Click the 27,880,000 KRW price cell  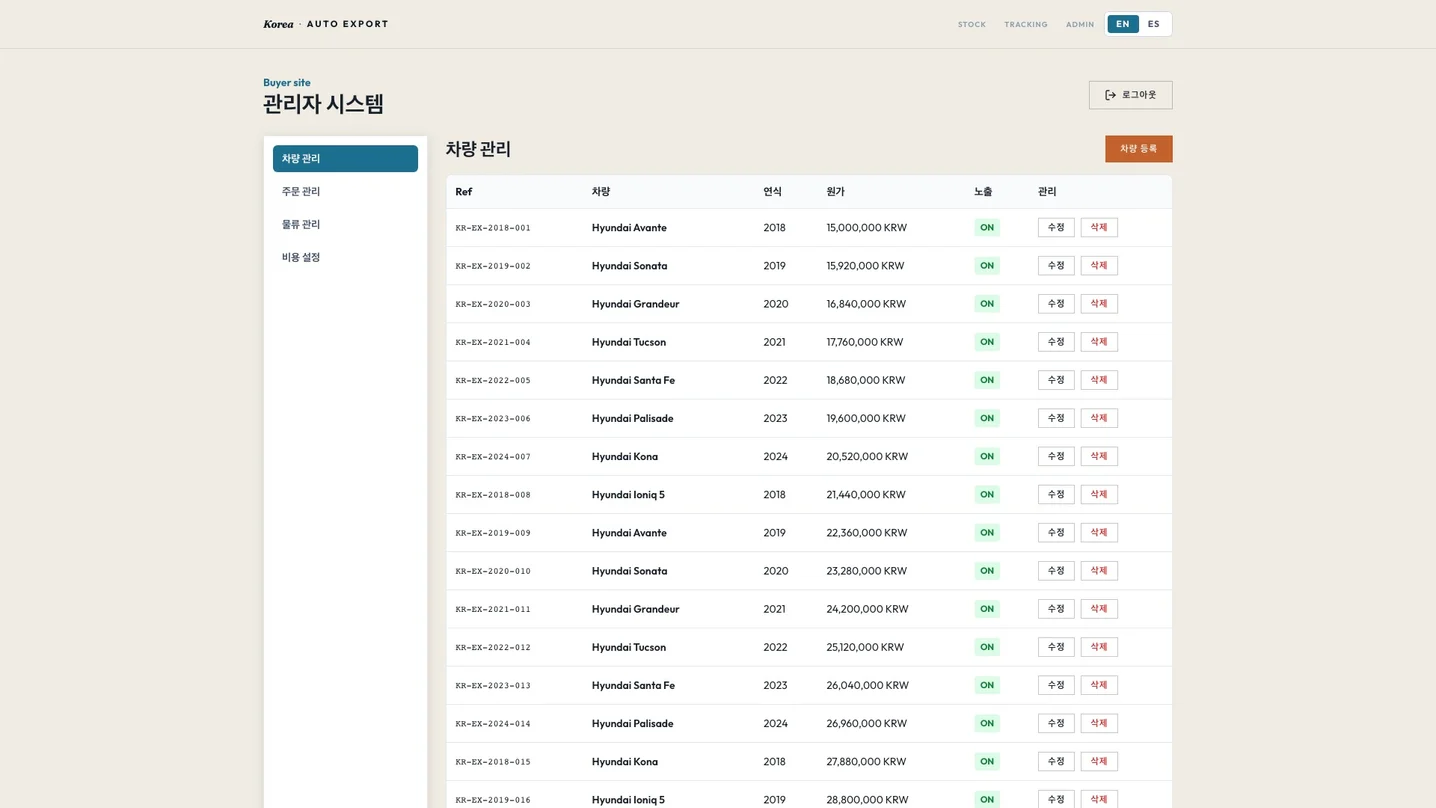pos(866,761)
